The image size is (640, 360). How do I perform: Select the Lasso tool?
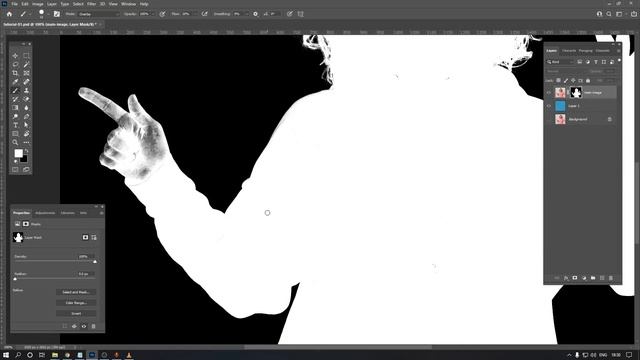click(x=15, y=64)
